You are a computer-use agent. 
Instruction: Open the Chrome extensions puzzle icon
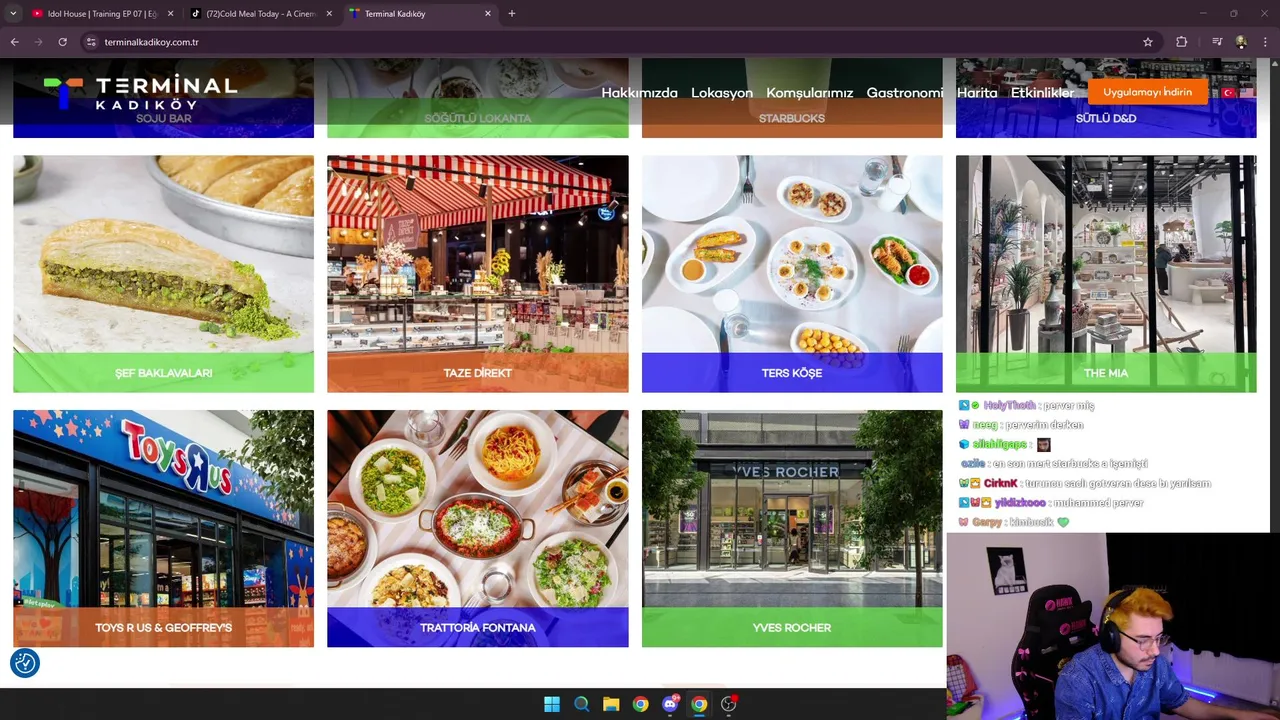click(1181, 42)
